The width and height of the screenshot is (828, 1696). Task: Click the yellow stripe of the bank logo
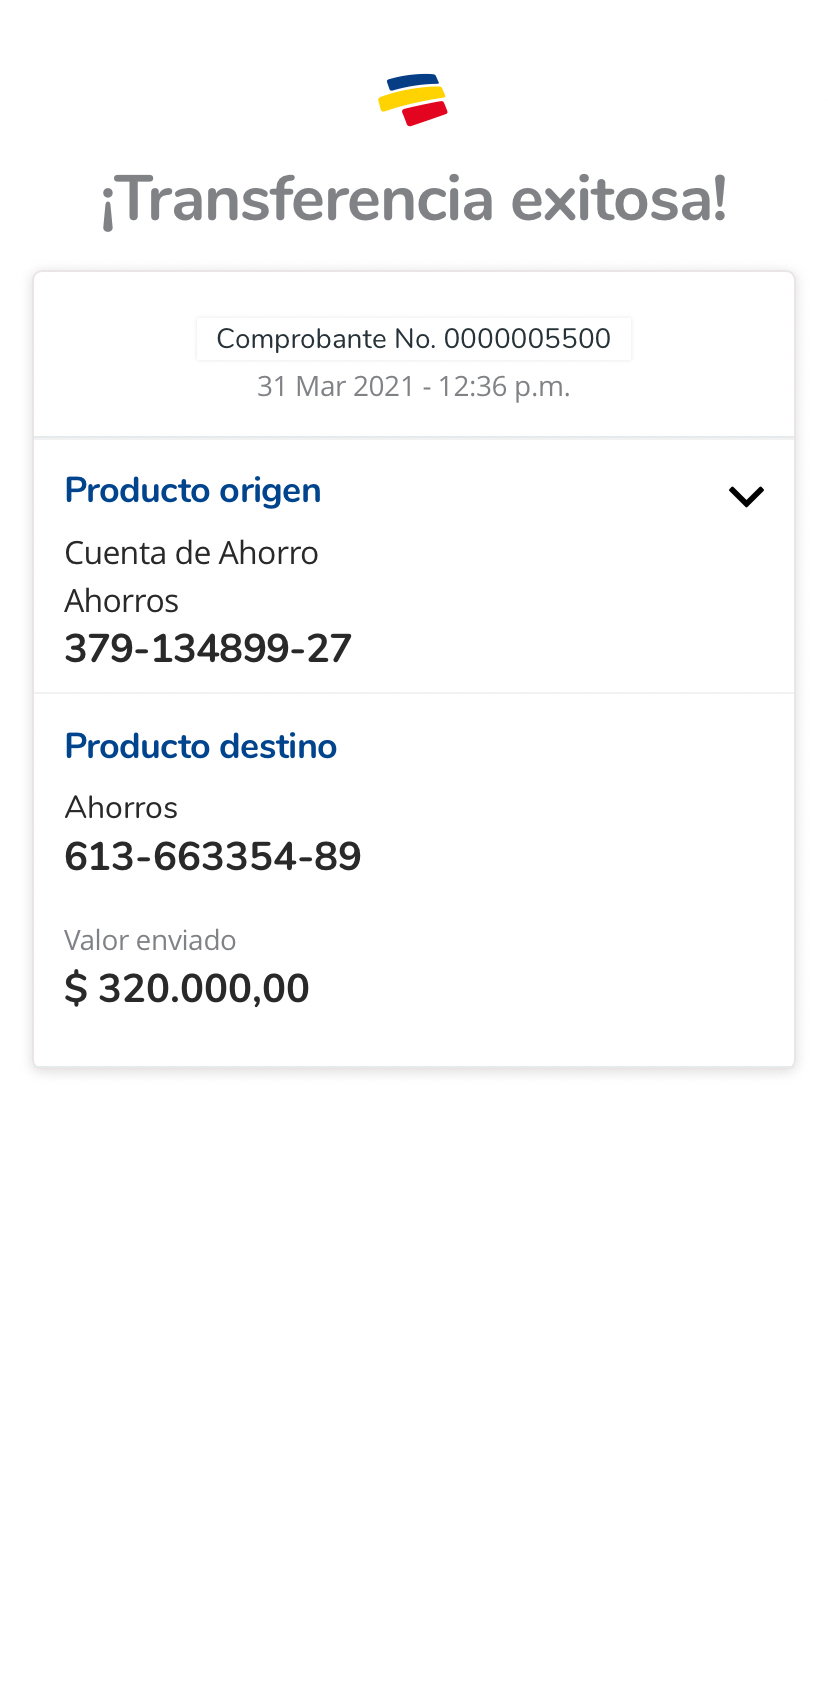click(x=411, y=98)
